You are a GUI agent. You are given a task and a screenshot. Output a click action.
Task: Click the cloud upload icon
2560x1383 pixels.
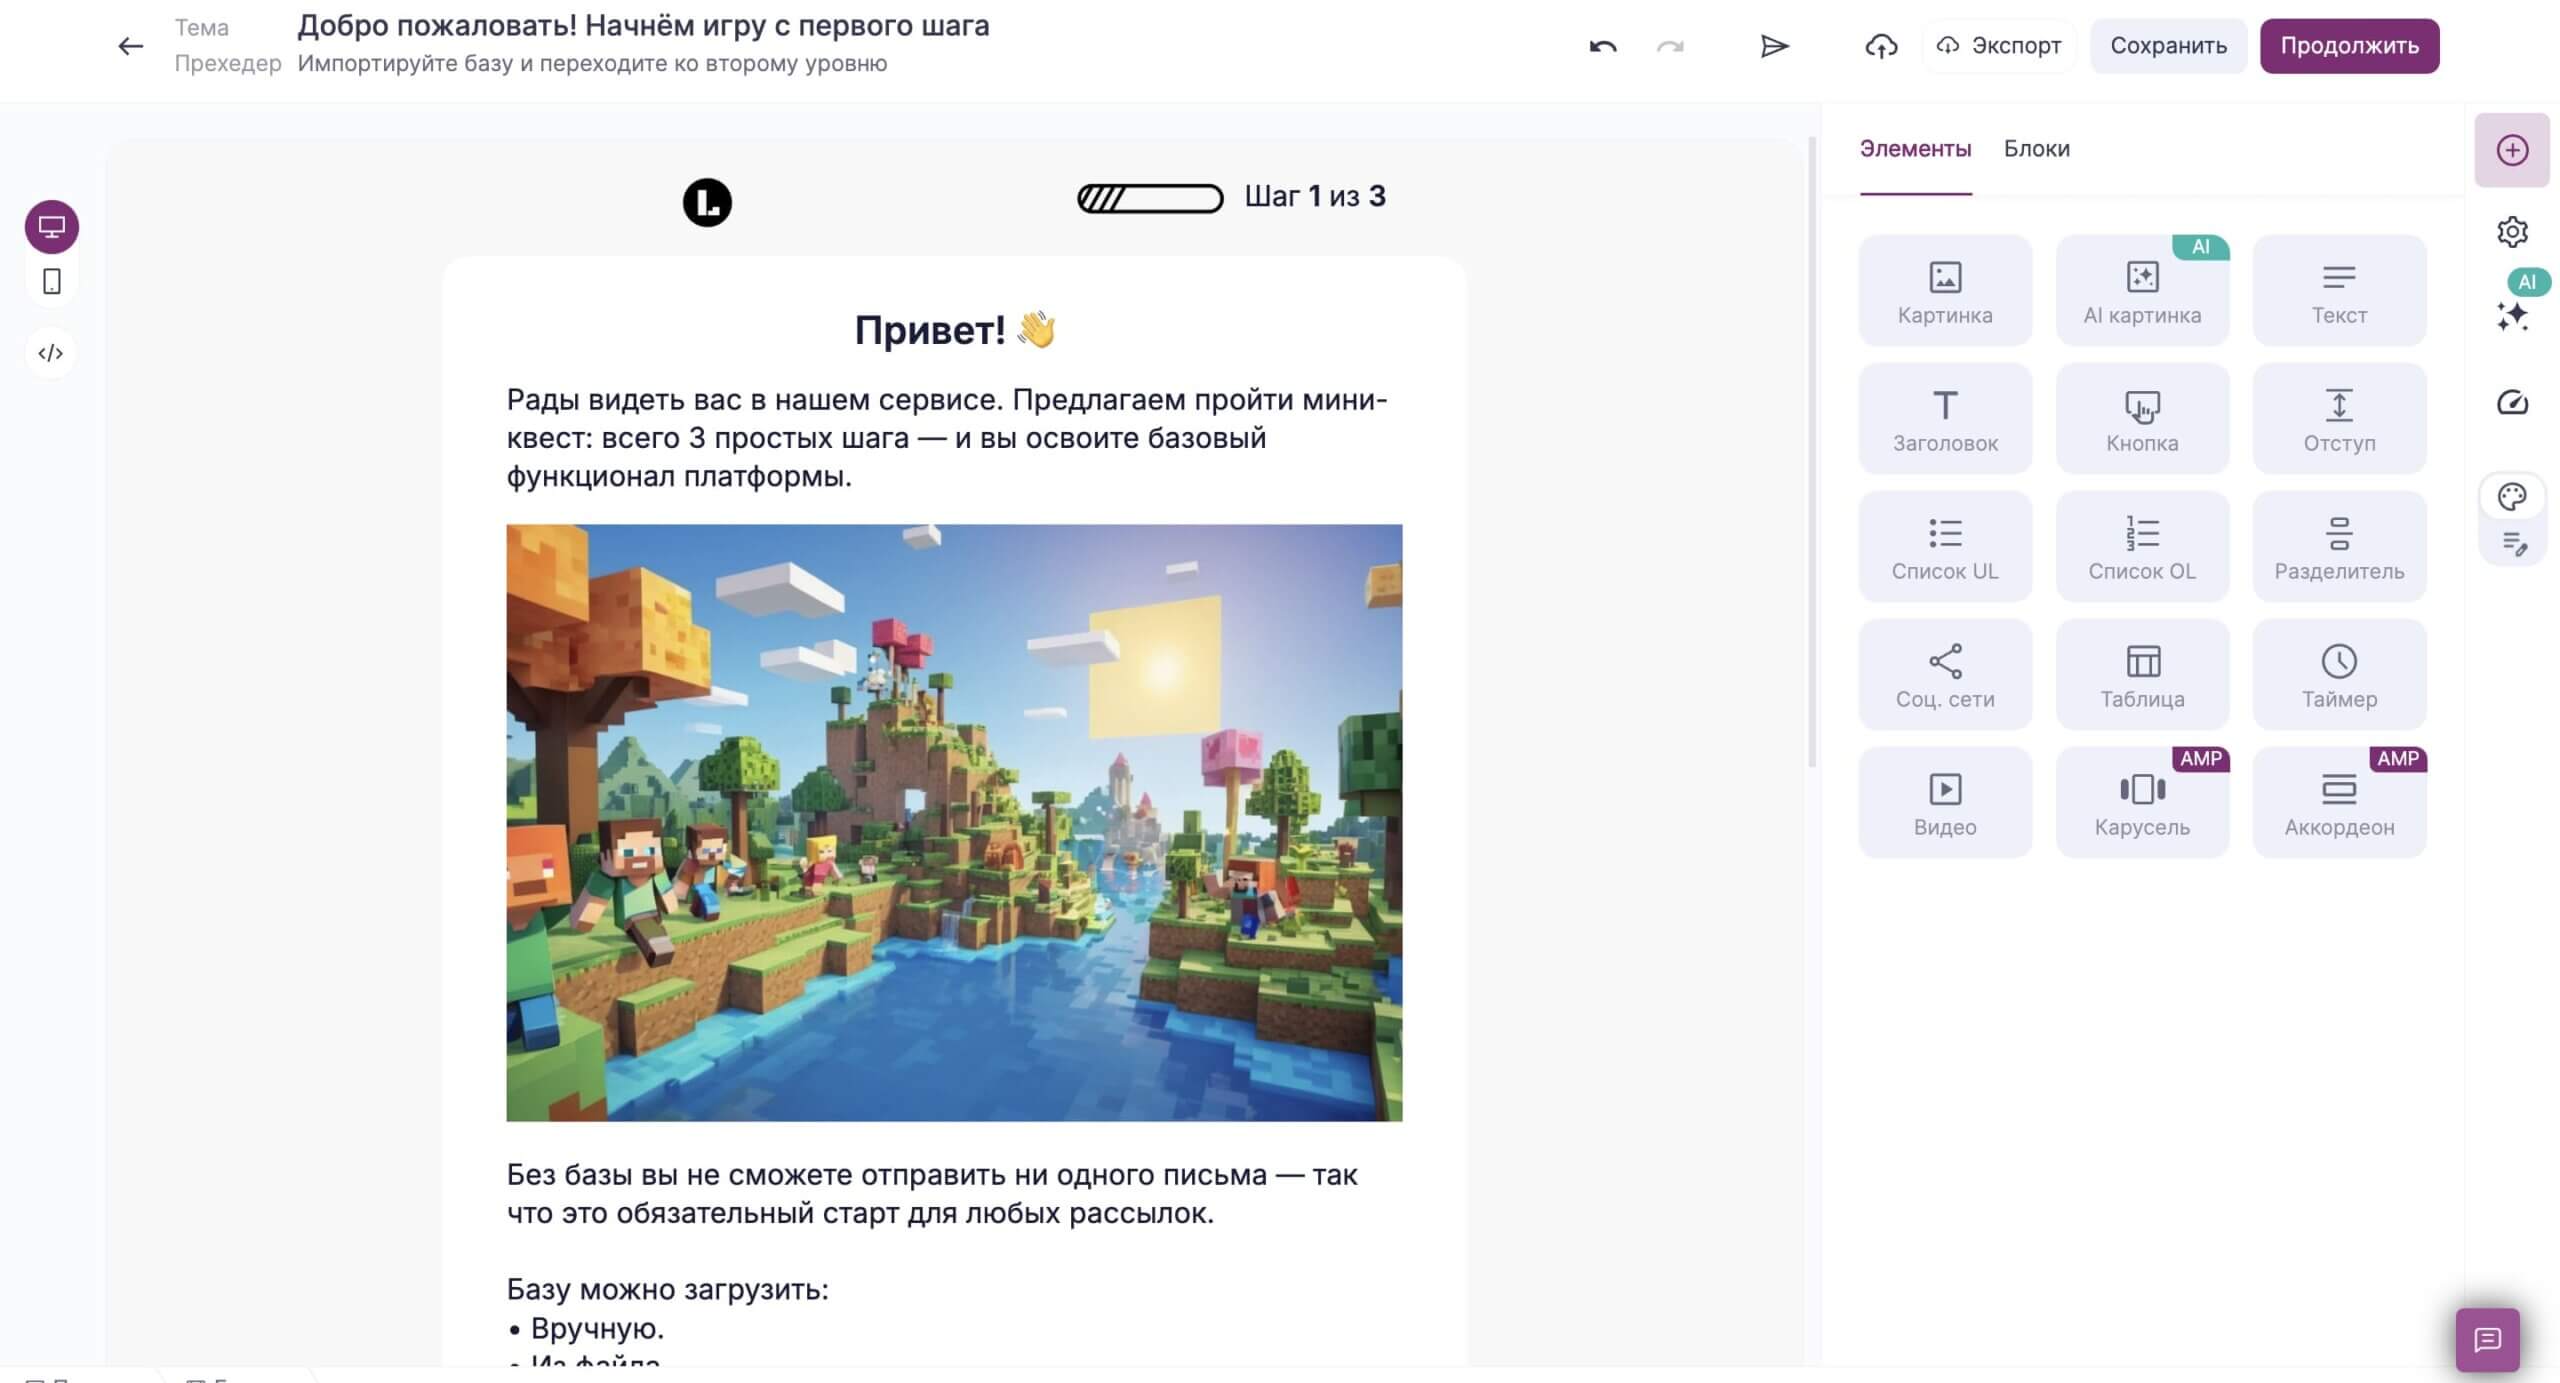[1881, 46]
